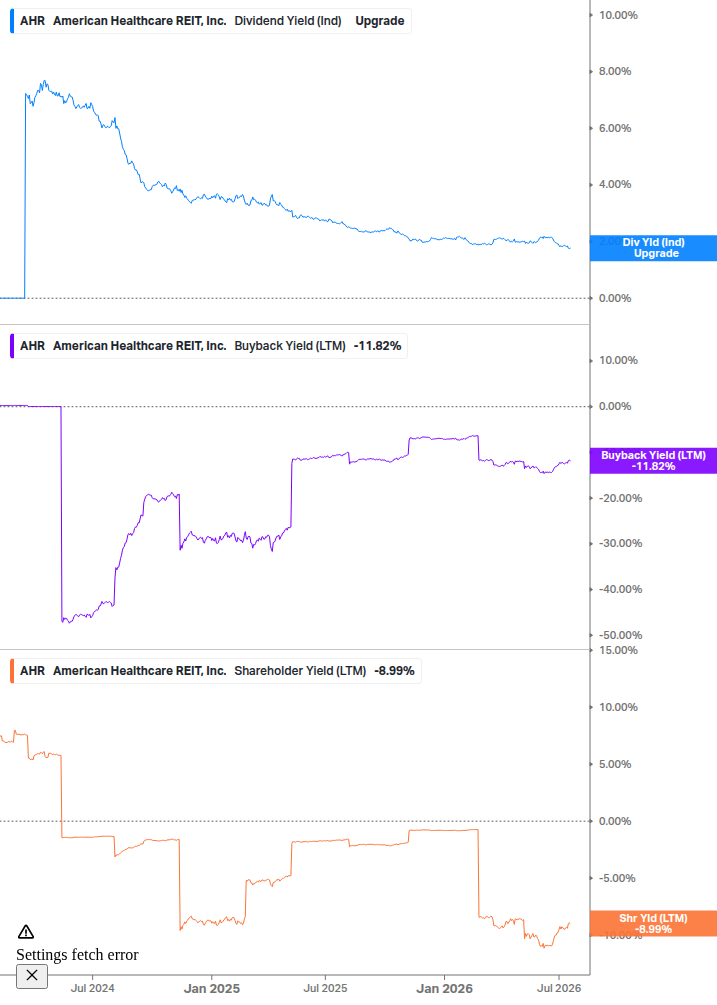
Task: Click the Div Yld (Ind) Upgrade axis tag
Action: pos(654,248)
